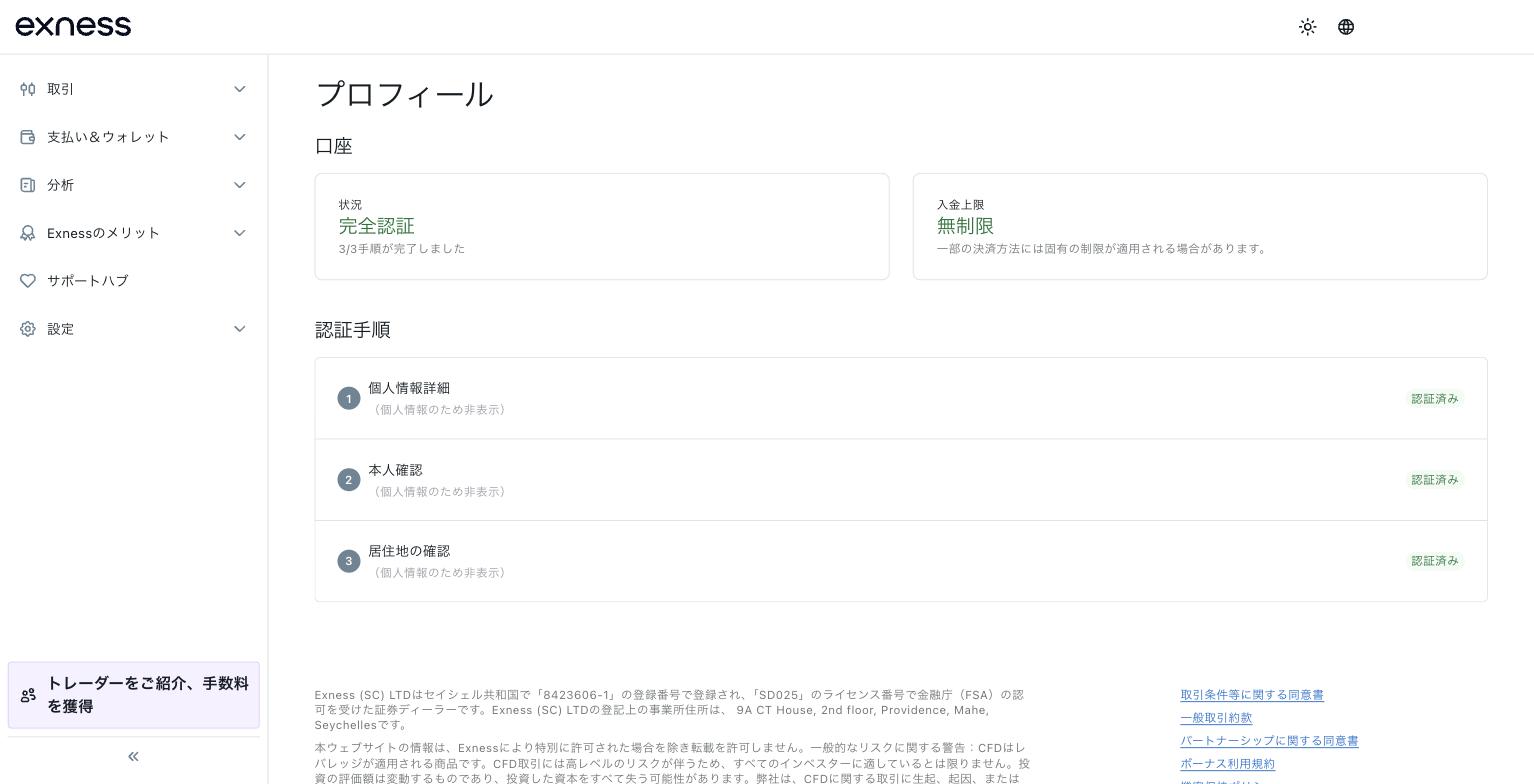
Task: Select the 個人情報詳細 verification row
Action: [x=901, y=399]
